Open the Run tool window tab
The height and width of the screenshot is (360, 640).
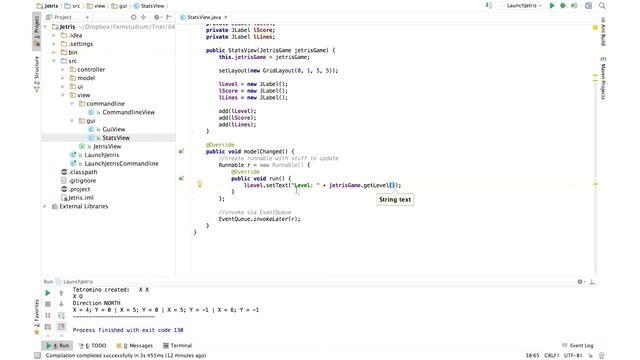tap(57, 346)
